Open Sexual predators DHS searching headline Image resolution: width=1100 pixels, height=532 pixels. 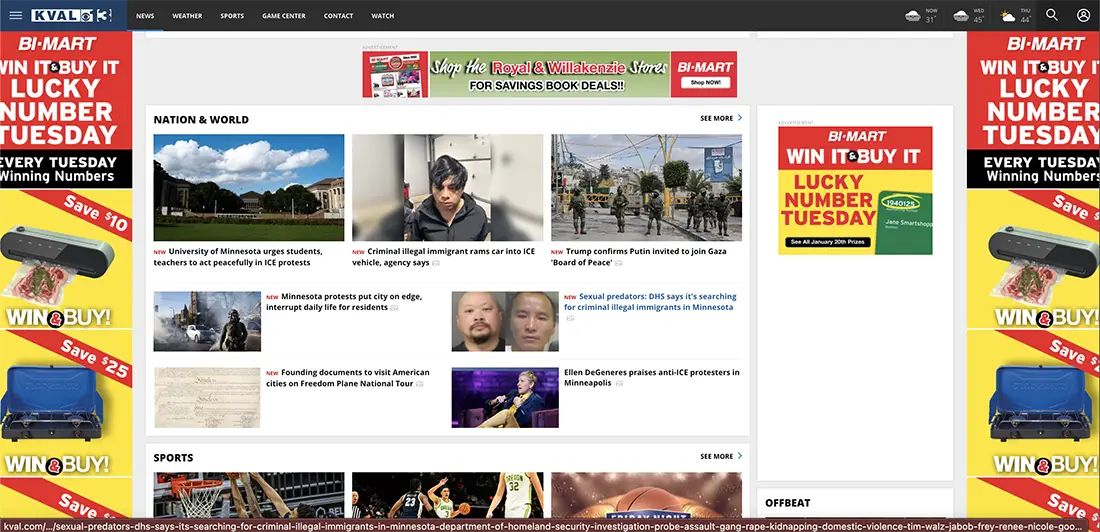(x=650, y=302)
